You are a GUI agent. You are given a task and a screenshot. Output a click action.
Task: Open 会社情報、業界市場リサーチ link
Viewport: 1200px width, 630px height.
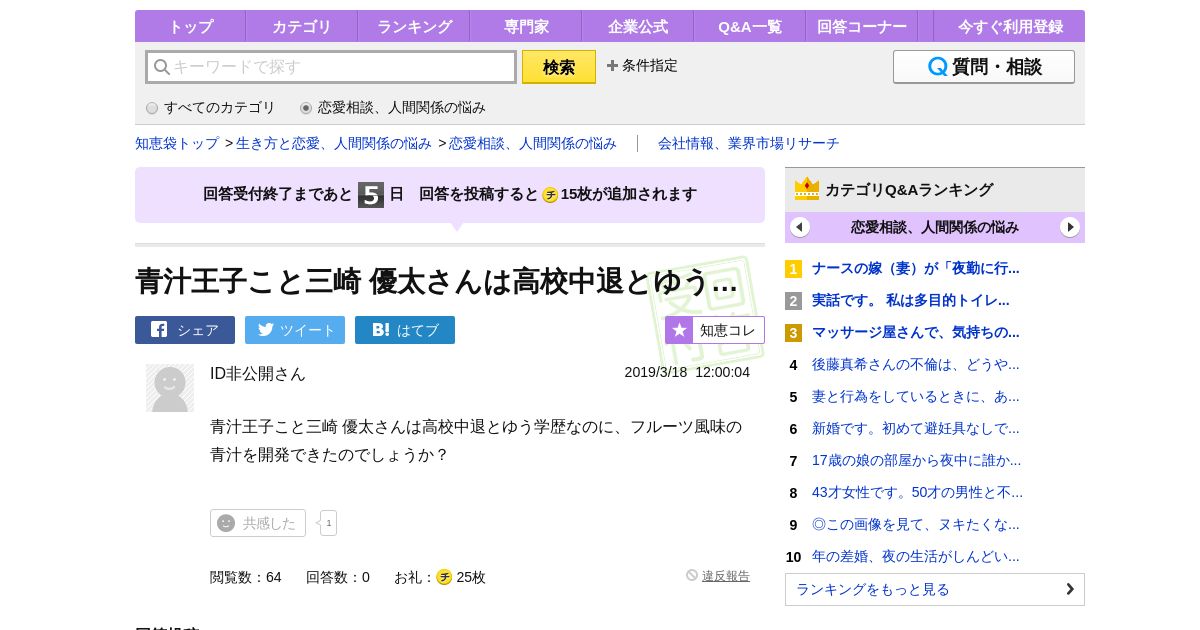(748, 143)
